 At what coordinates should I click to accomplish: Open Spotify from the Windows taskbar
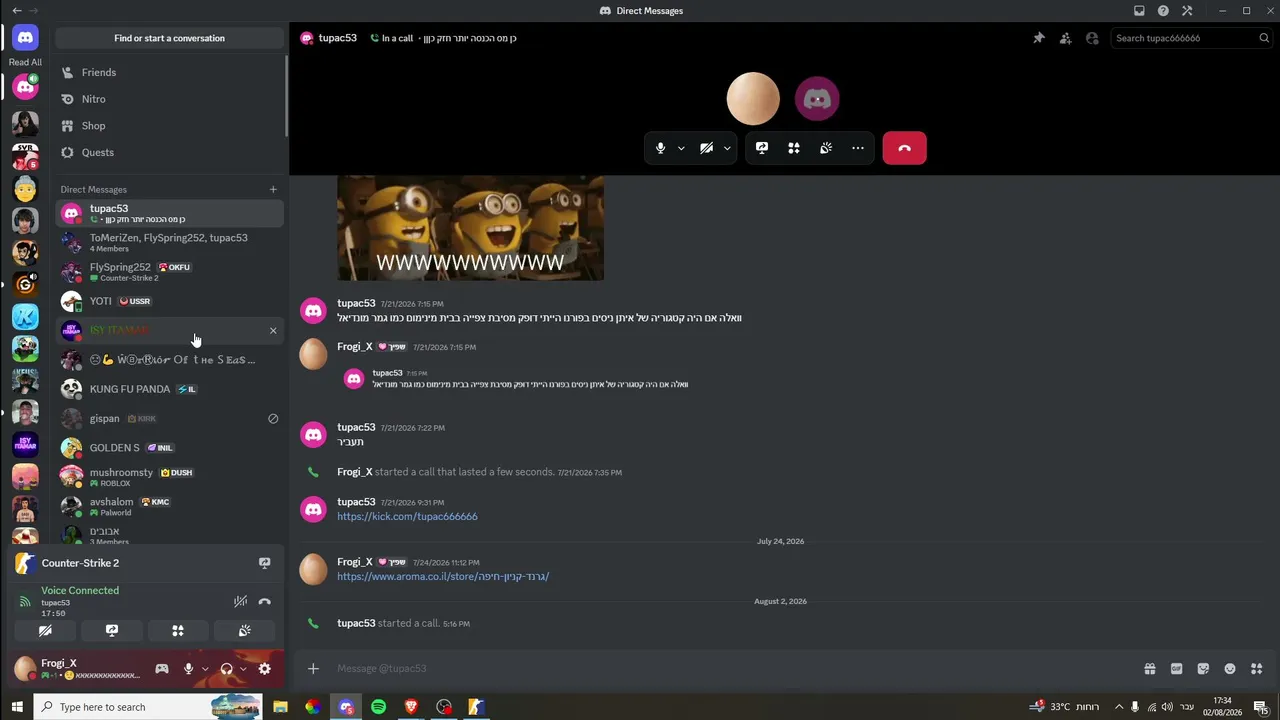pos(378,707)
